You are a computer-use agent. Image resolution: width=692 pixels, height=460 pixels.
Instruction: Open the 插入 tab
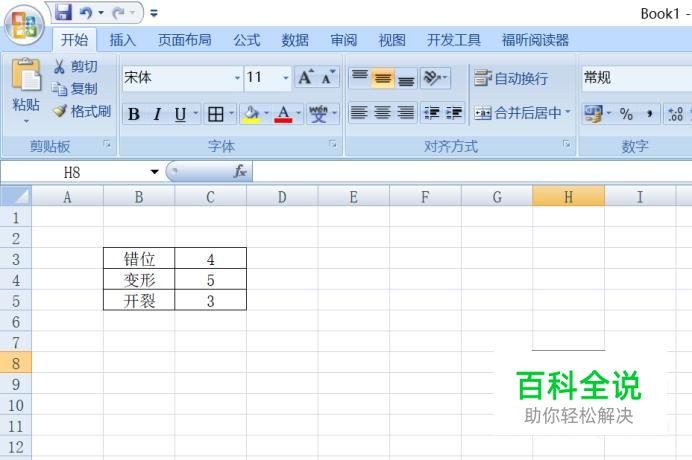coord(123,40)
